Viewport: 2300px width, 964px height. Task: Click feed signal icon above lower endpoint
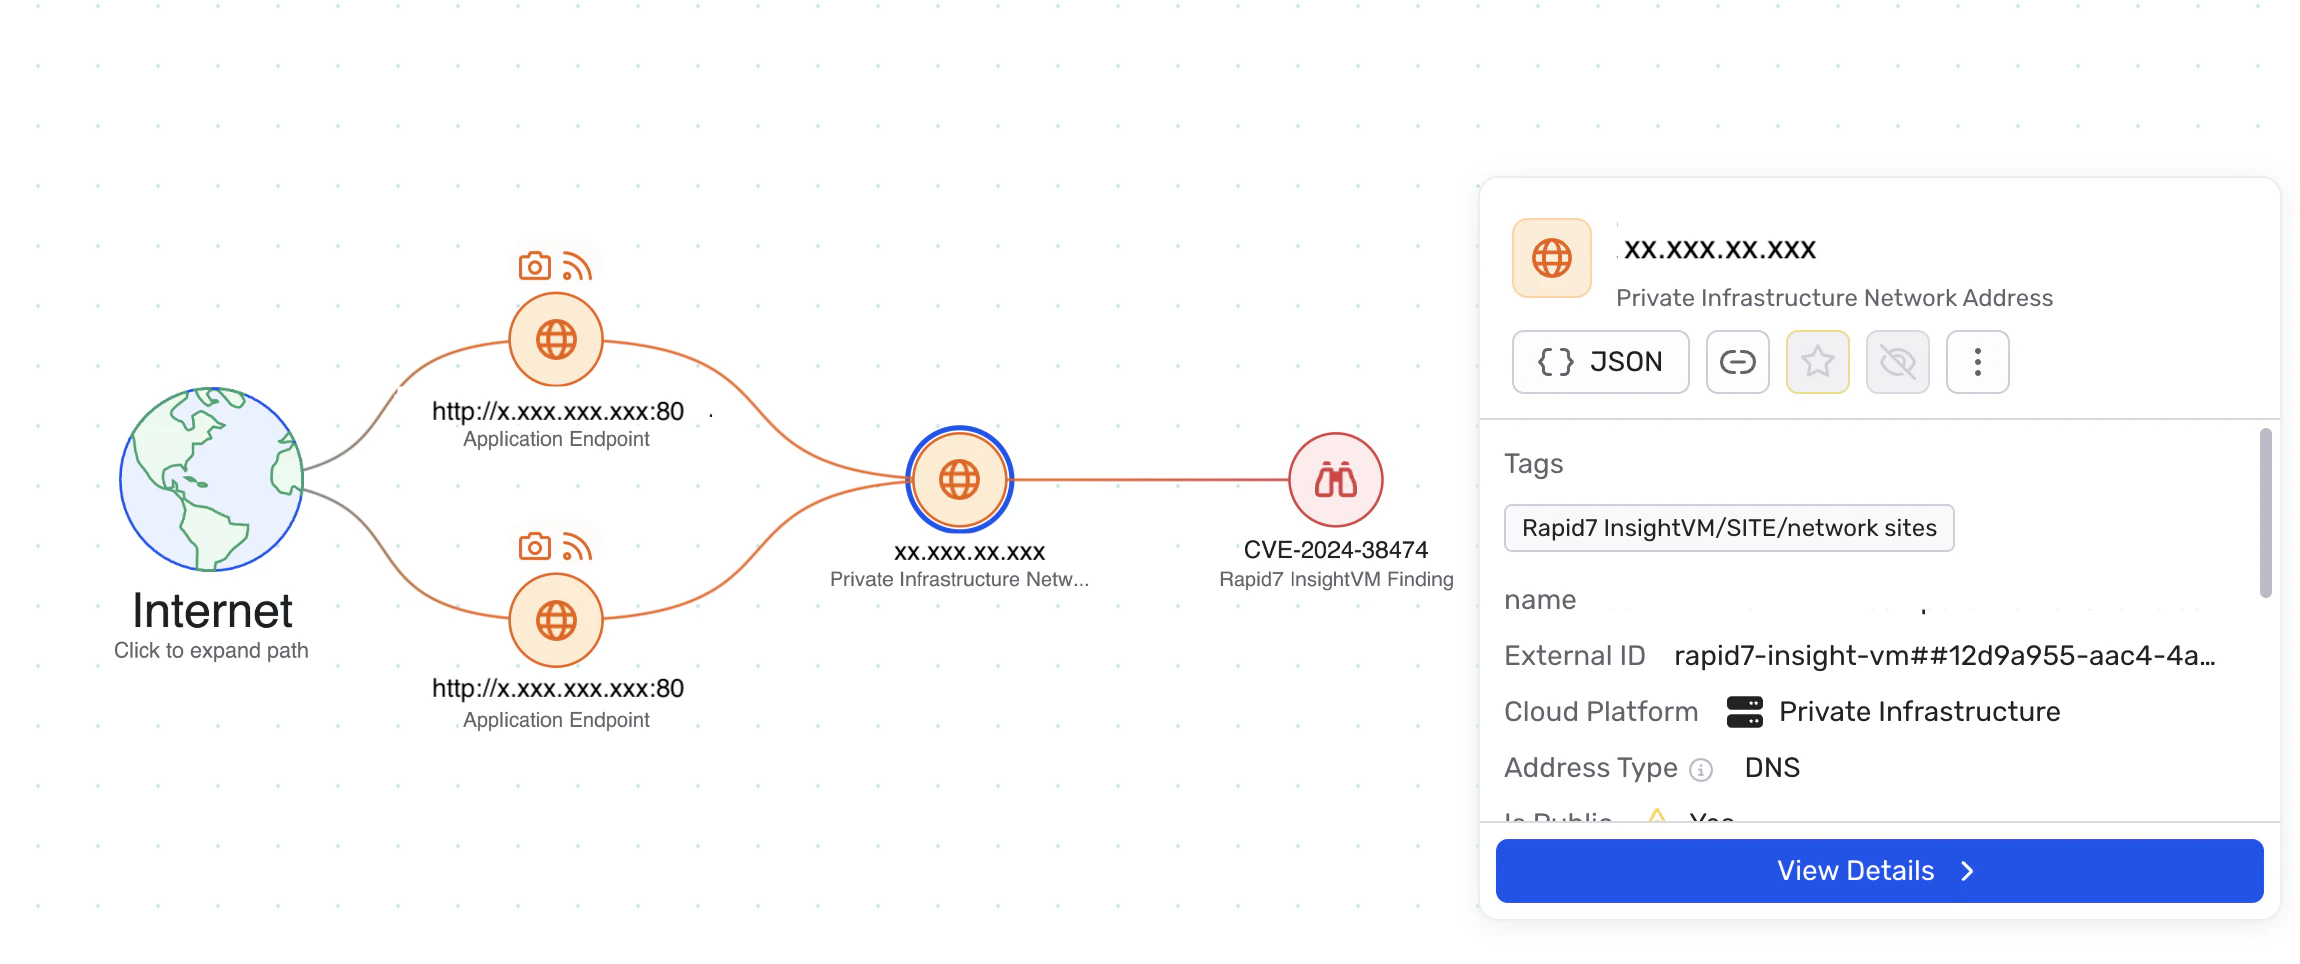click(x=577, y=547)
